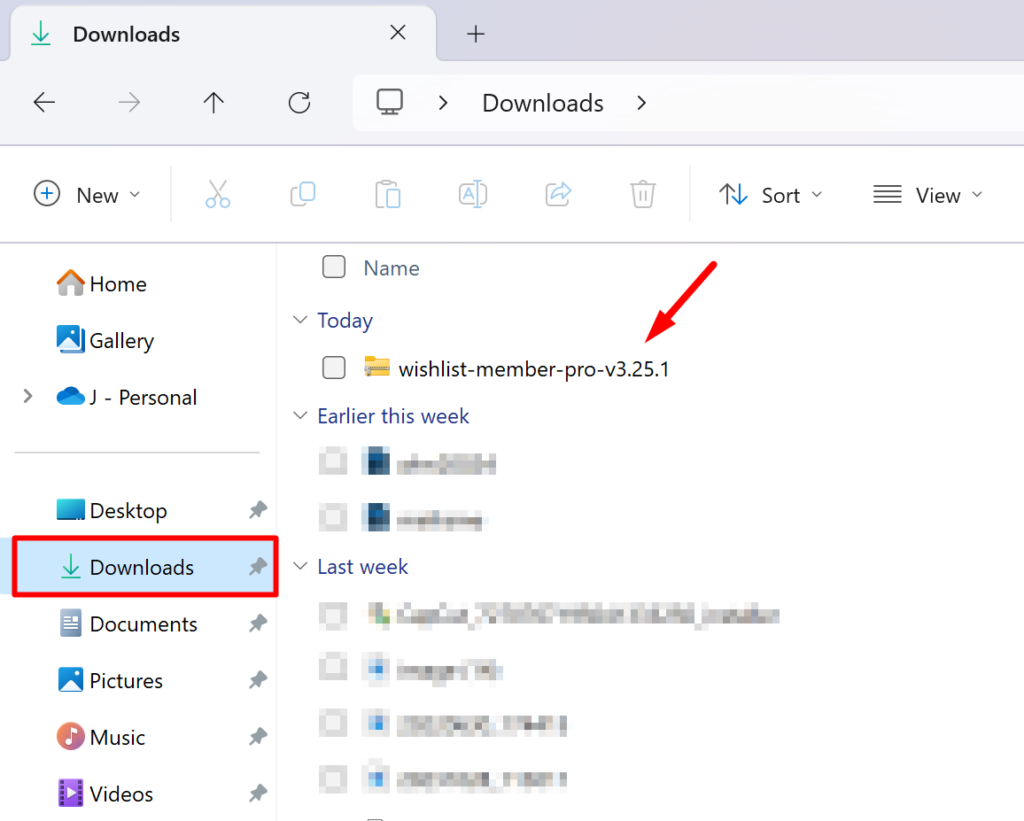Expand the J - Personal OneDrive node
1024x821 pixels.
27,396
